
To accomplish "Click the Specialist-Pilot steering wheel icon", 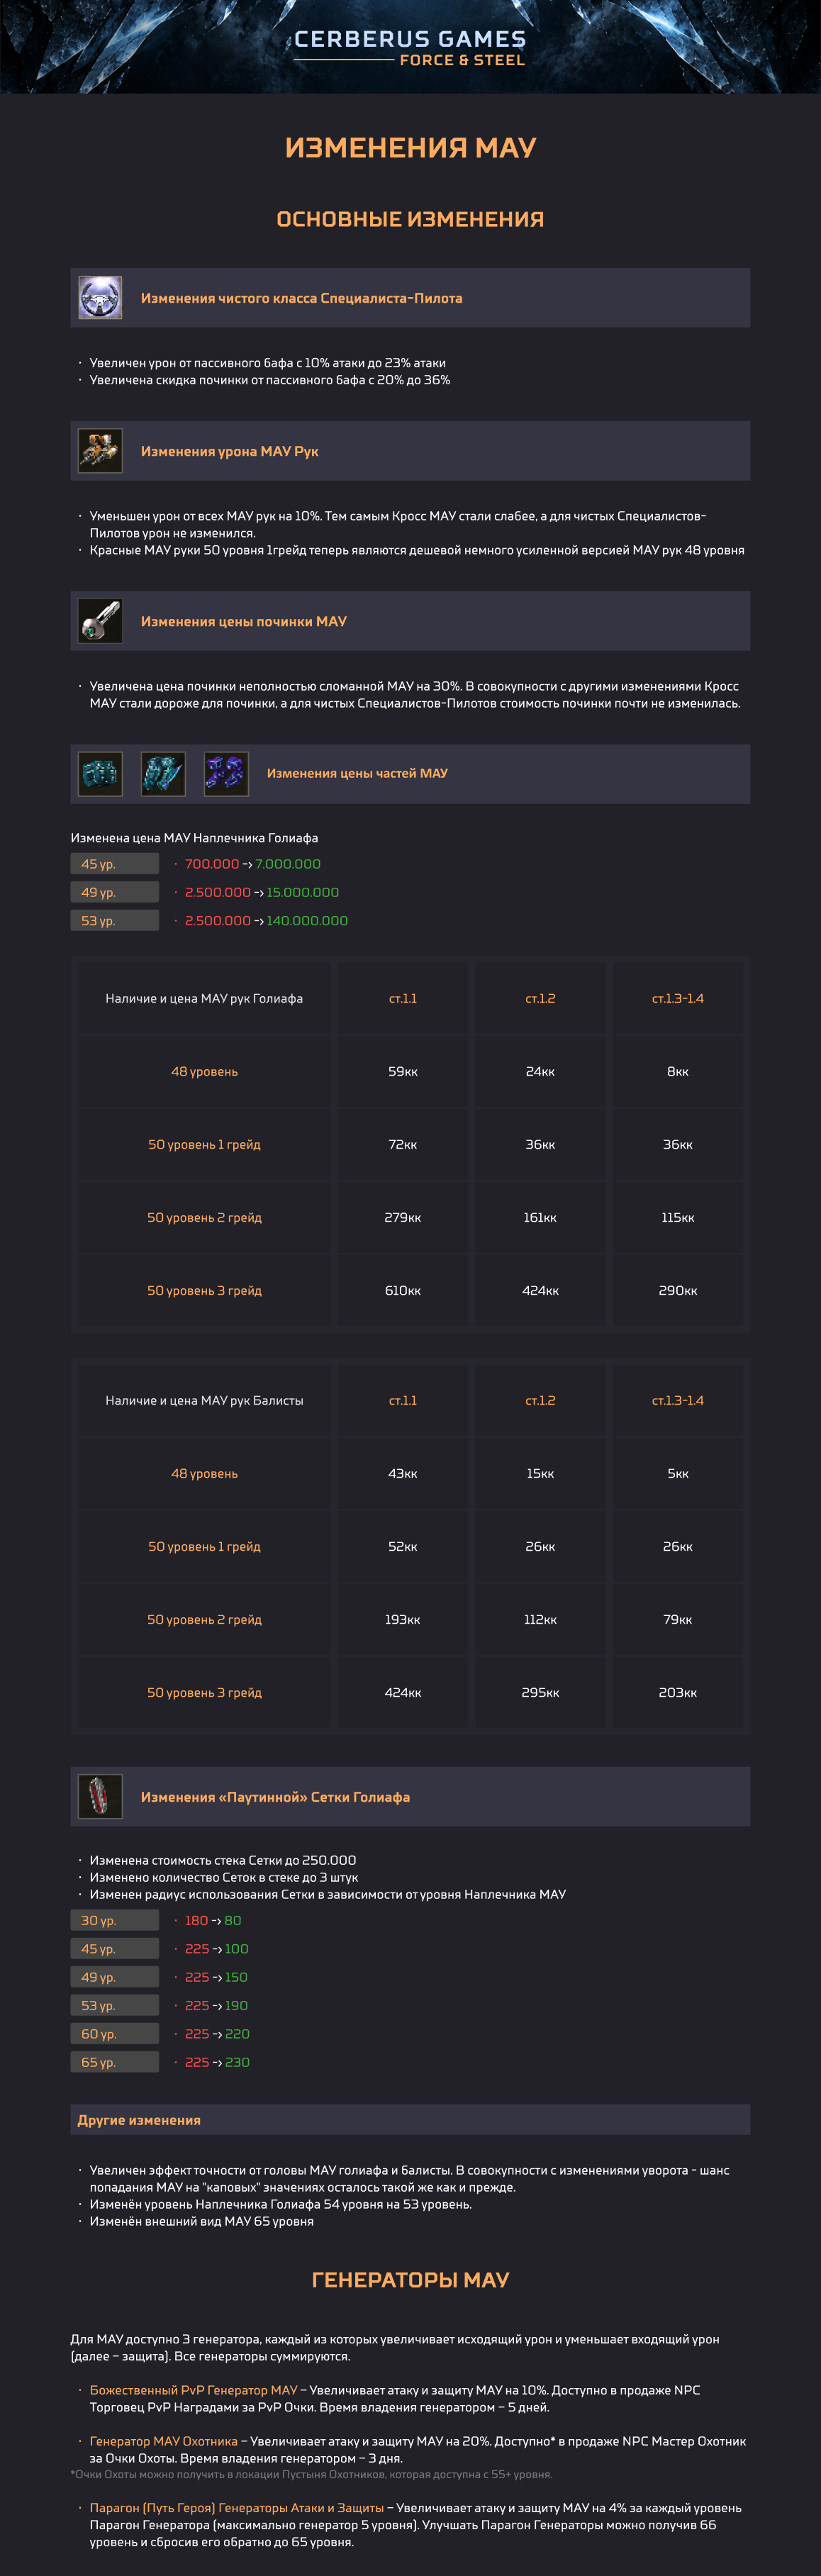I will point(100,298).
